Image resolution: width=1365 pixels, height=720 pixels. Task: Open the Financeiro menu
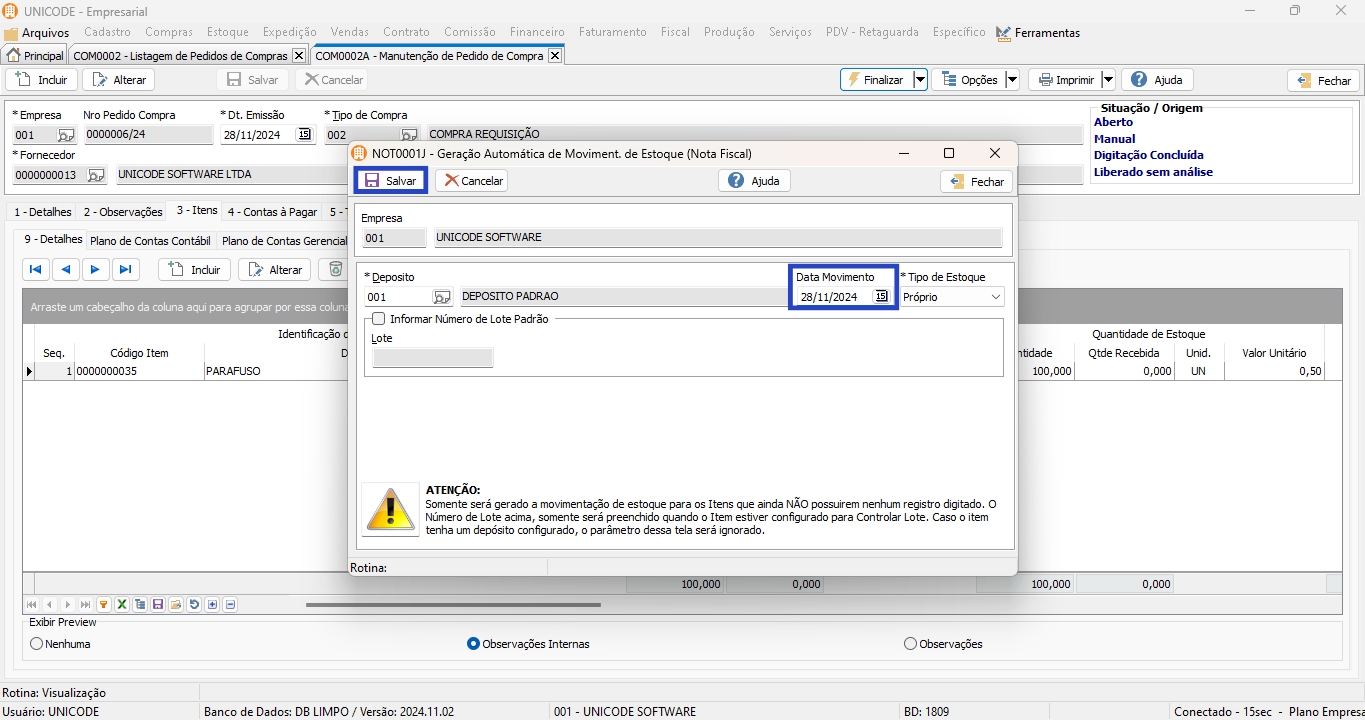[x=536, y=32]
